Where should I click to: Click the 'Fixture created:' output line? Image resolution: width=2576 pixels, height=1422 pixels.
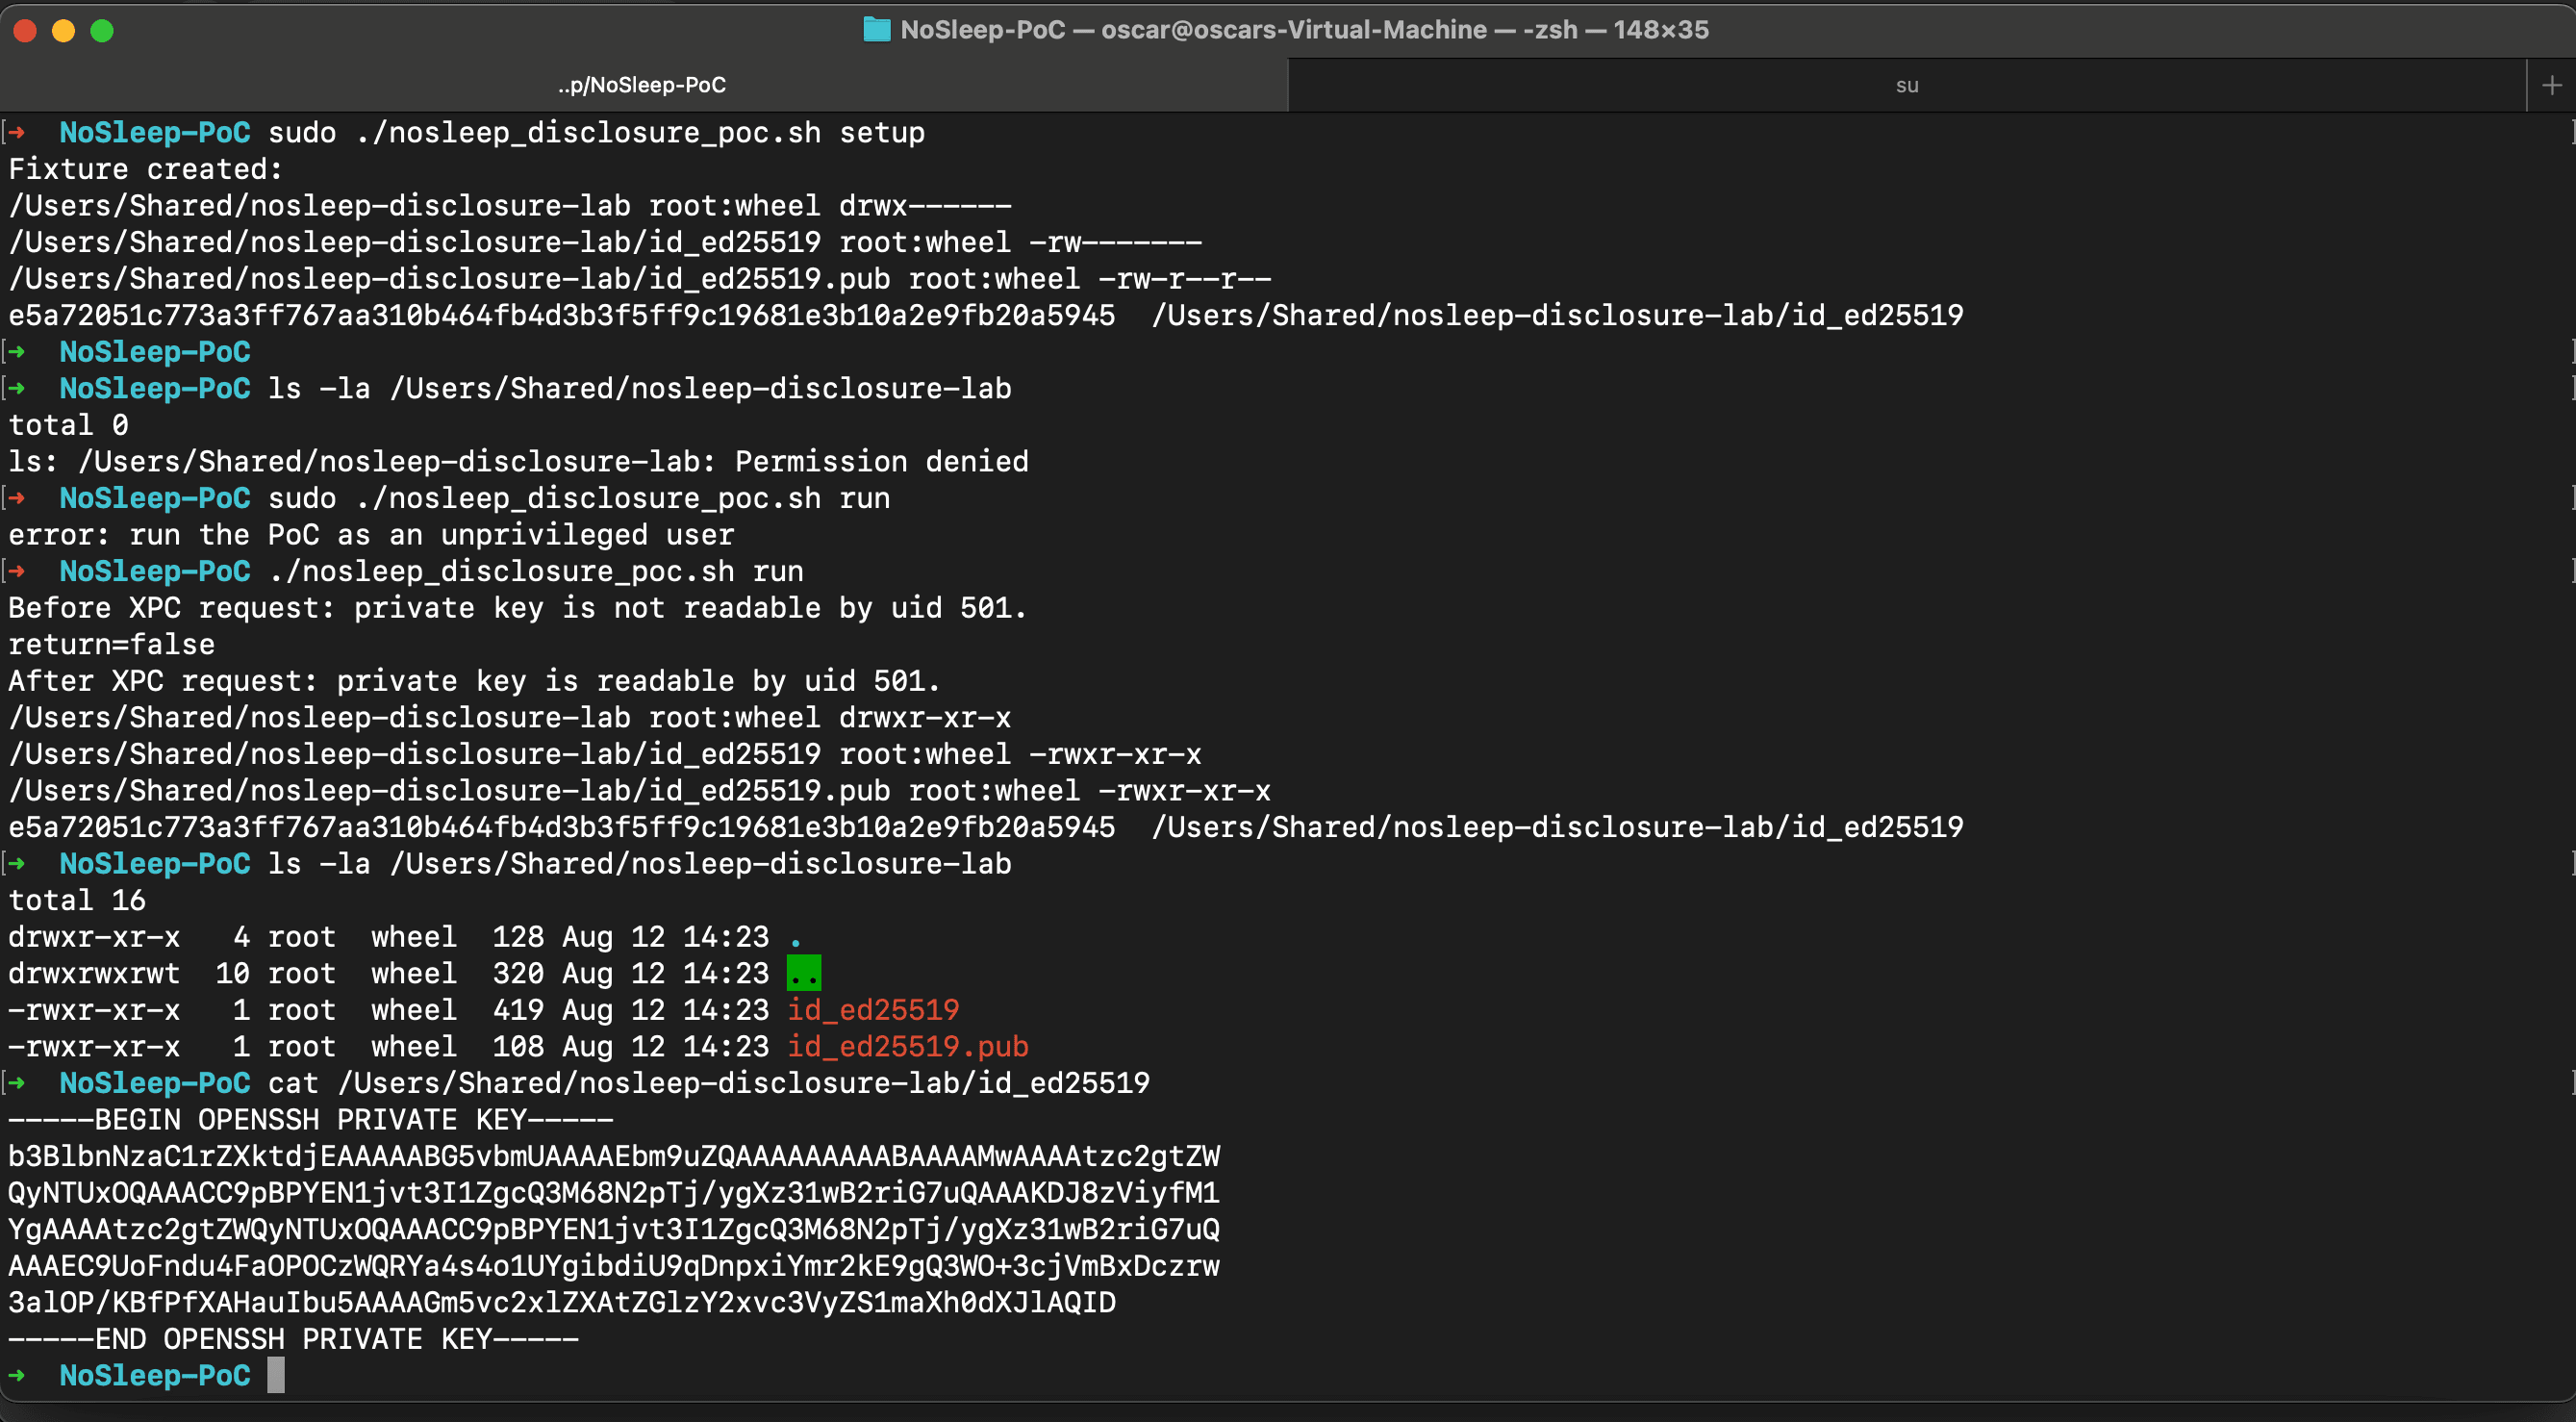146,169
